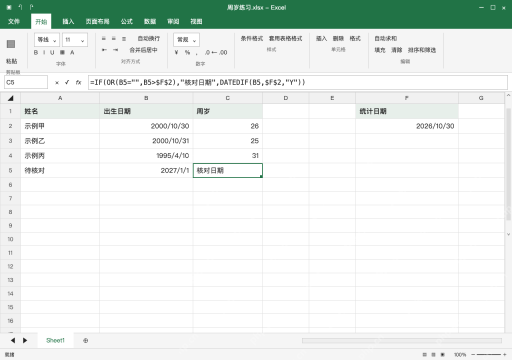This screenshot has width=512, height=360.
Task: Click the font color A icon
Action: pyautogui.click(x=72, y=52)
